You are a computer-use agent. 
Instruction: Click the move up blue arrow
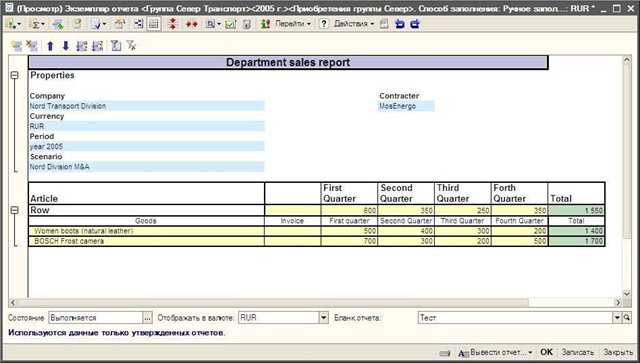(x=50, y=46)
